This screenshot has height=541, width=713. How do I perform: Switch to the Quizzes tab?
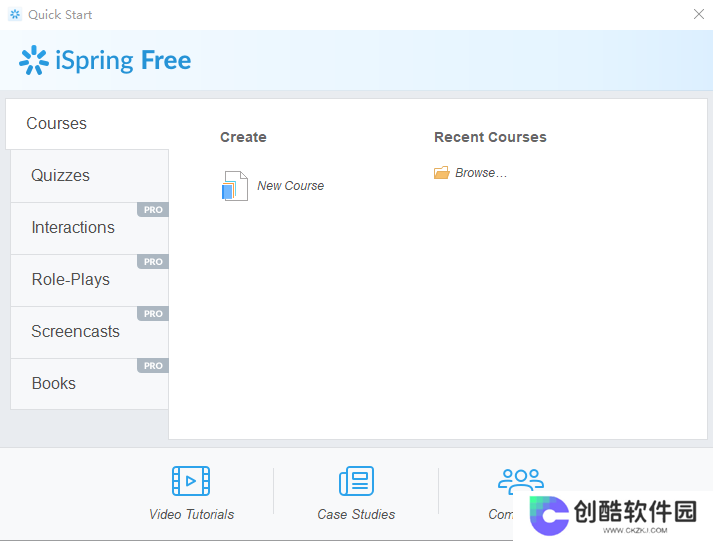[x=90, y=176]
